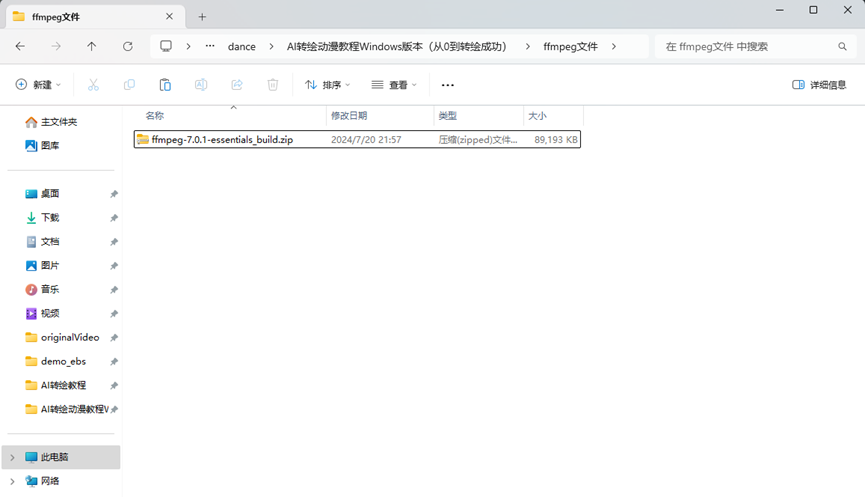
Task: Open 下载 downloads in sidebar
Action: [x=42, y=218]
